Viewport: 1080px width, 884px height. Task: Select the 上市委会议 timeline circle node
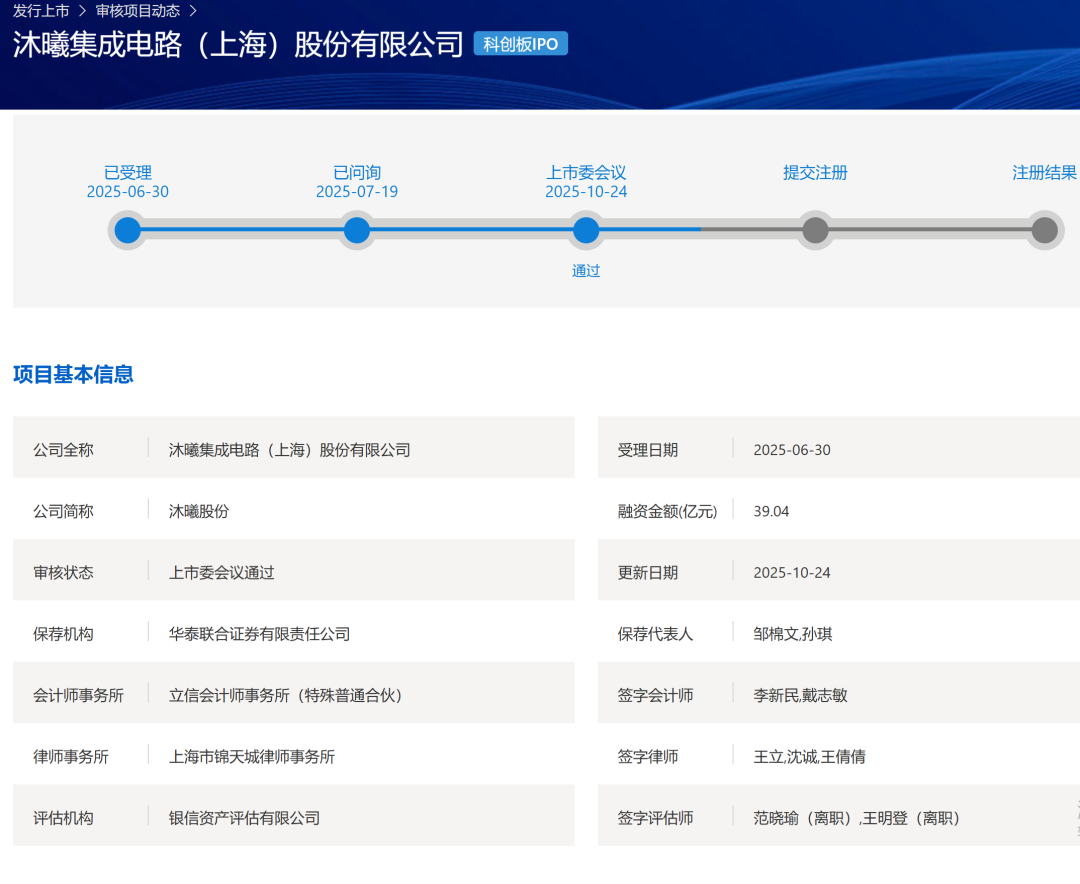click(x=586, y=231)
